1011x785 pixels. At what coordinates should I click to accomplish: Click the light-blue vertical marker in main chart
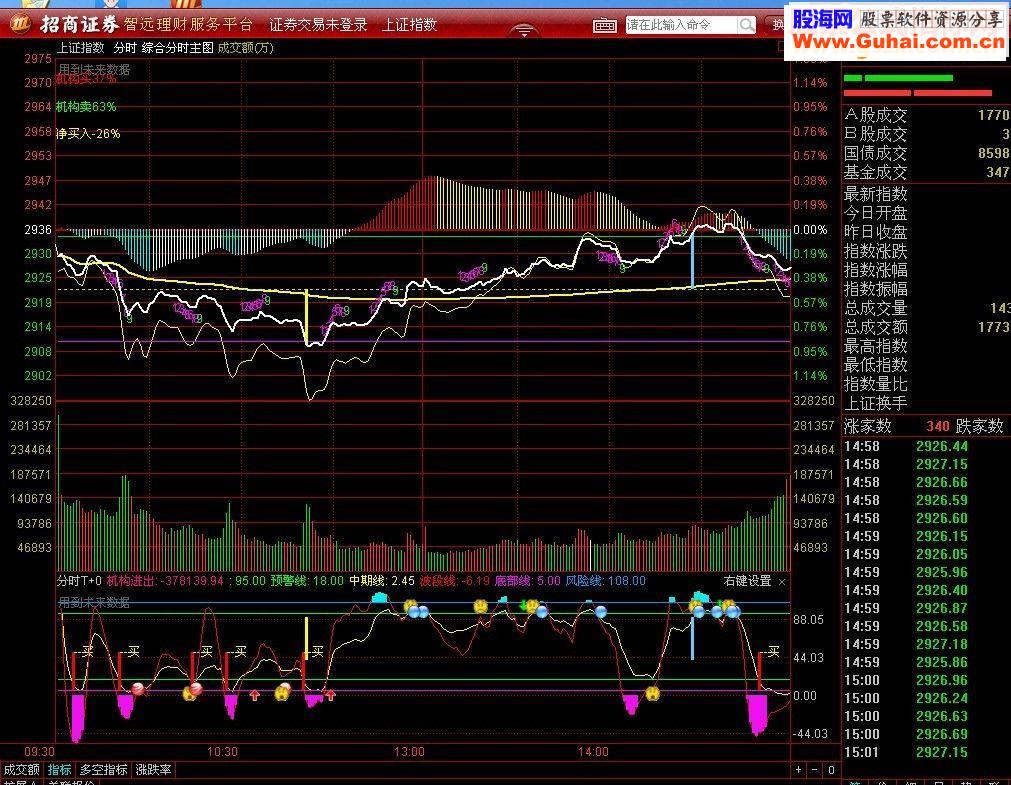[692, 260]
